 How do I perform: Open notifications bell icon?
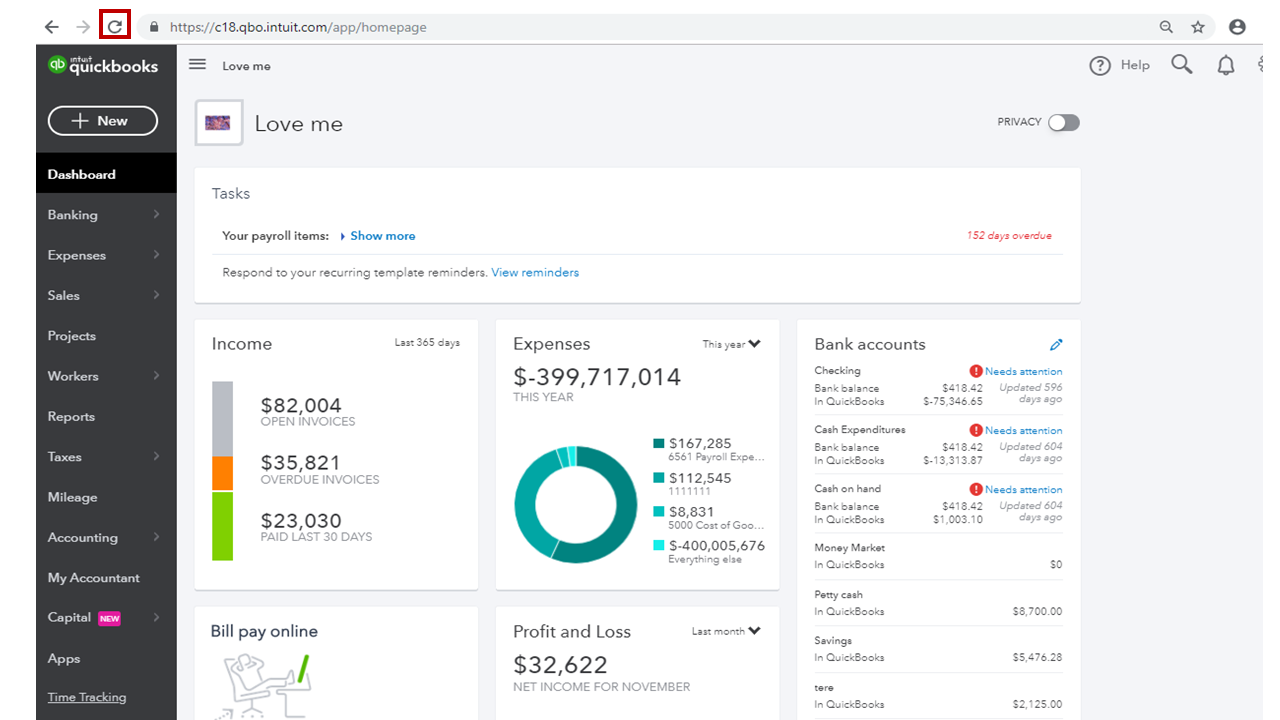pos(1225,66)
